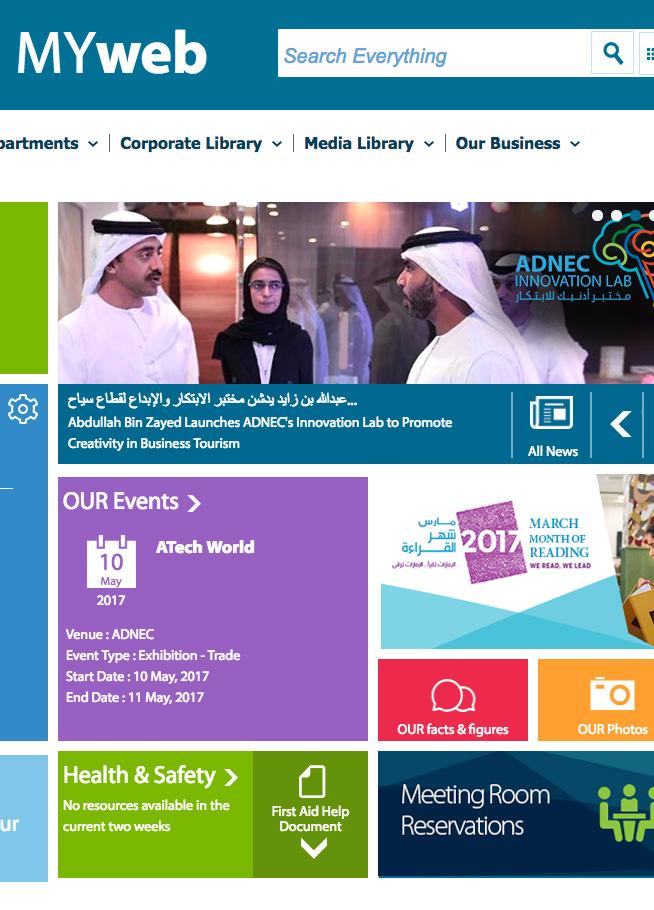Click the First Aid Help Document icon
Screen dimensions: 654x910
pyautogui.click(x=311, y=781)
